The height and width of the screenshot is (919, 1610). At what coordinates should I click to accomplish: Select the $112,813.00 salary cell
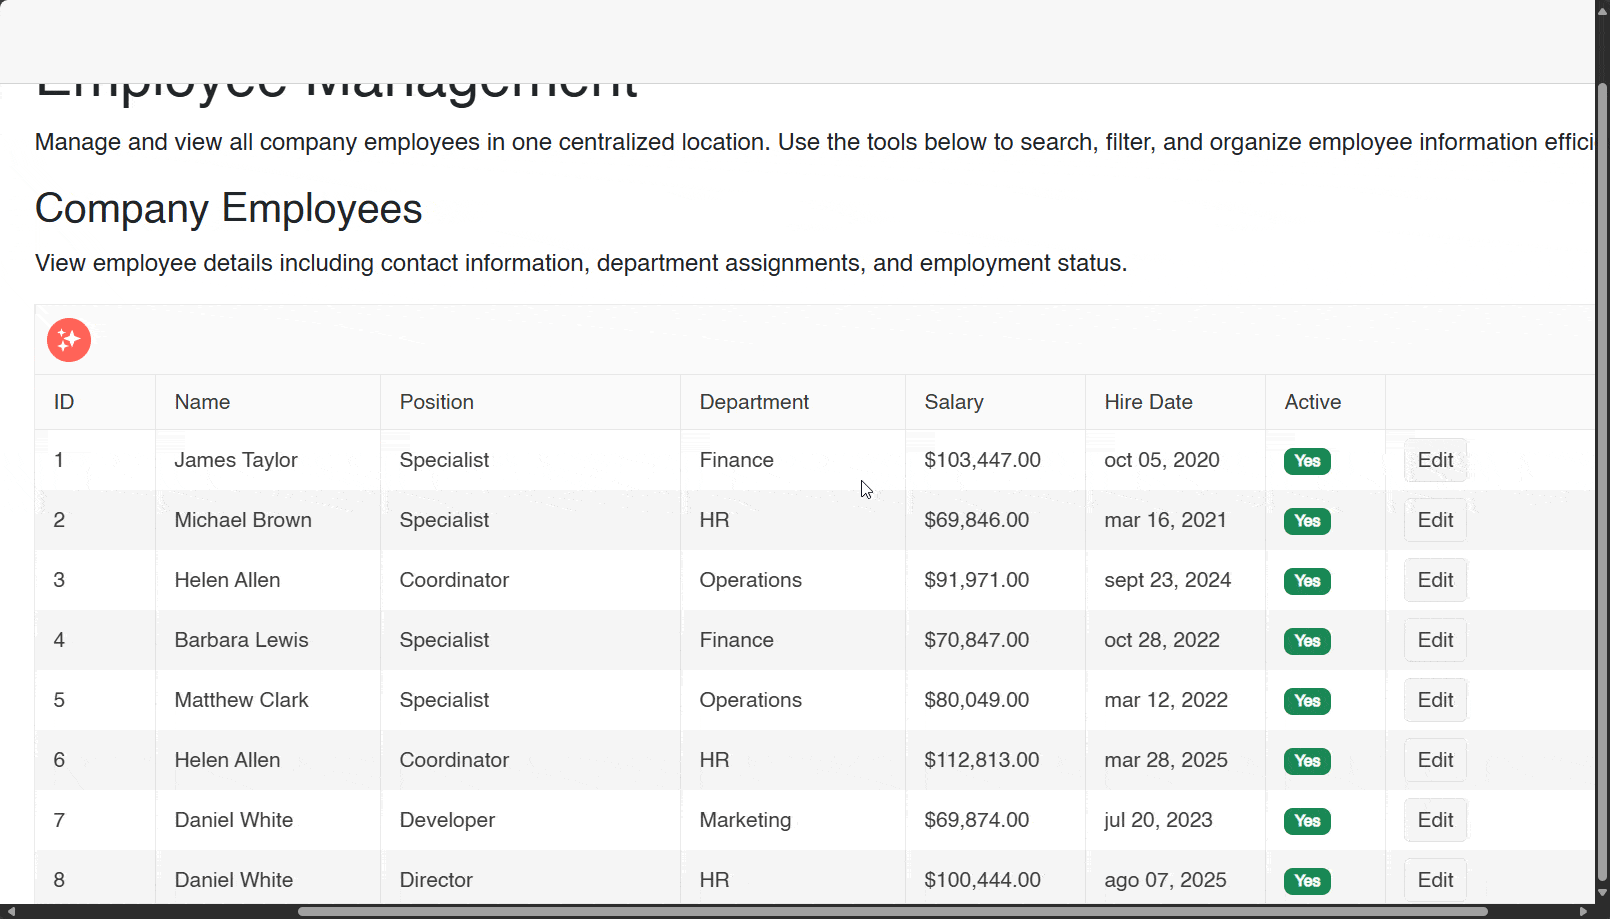(981, 760)
